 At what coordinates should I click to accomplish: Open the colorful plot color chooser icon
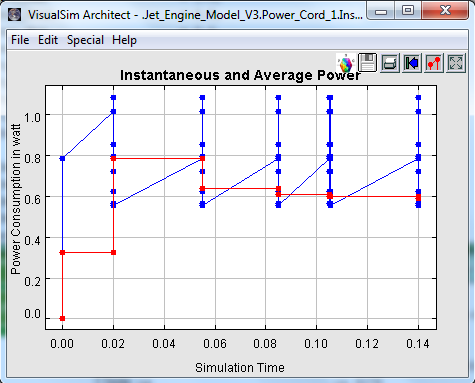[346, 63]
